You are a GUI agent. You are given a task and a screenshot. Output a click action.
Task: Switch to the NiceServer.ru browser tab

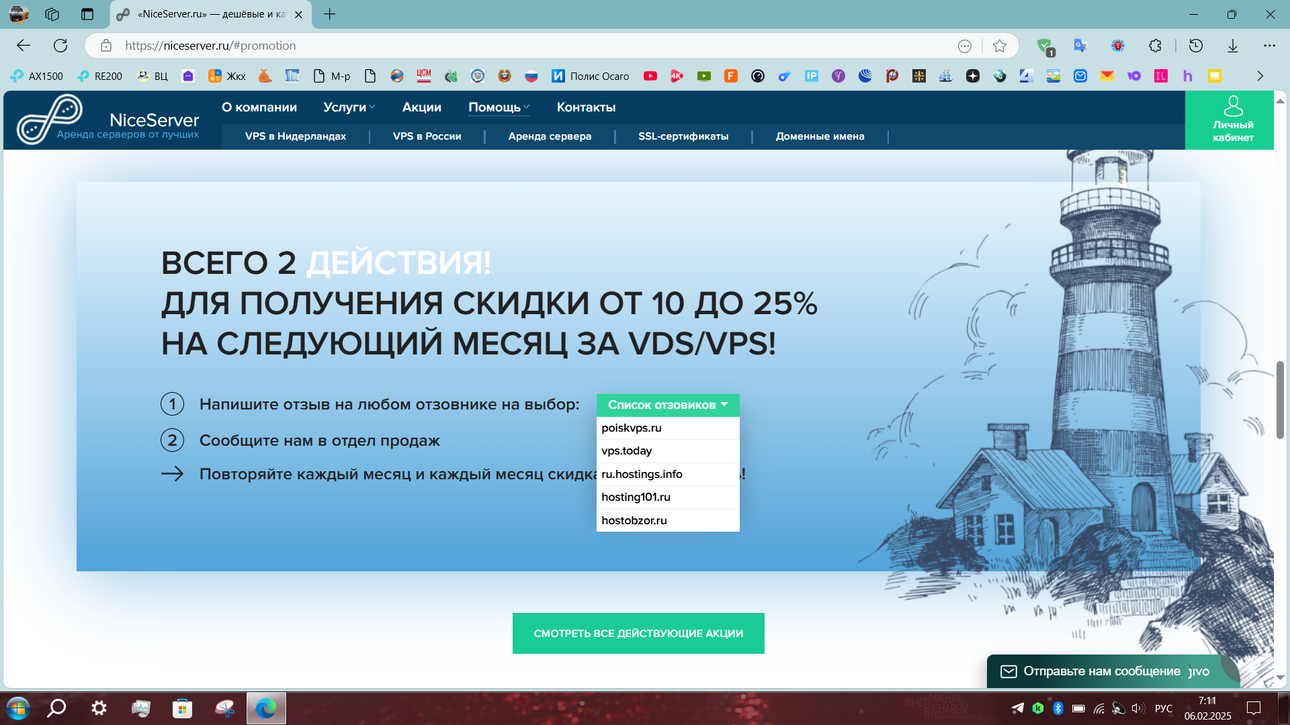210,14
